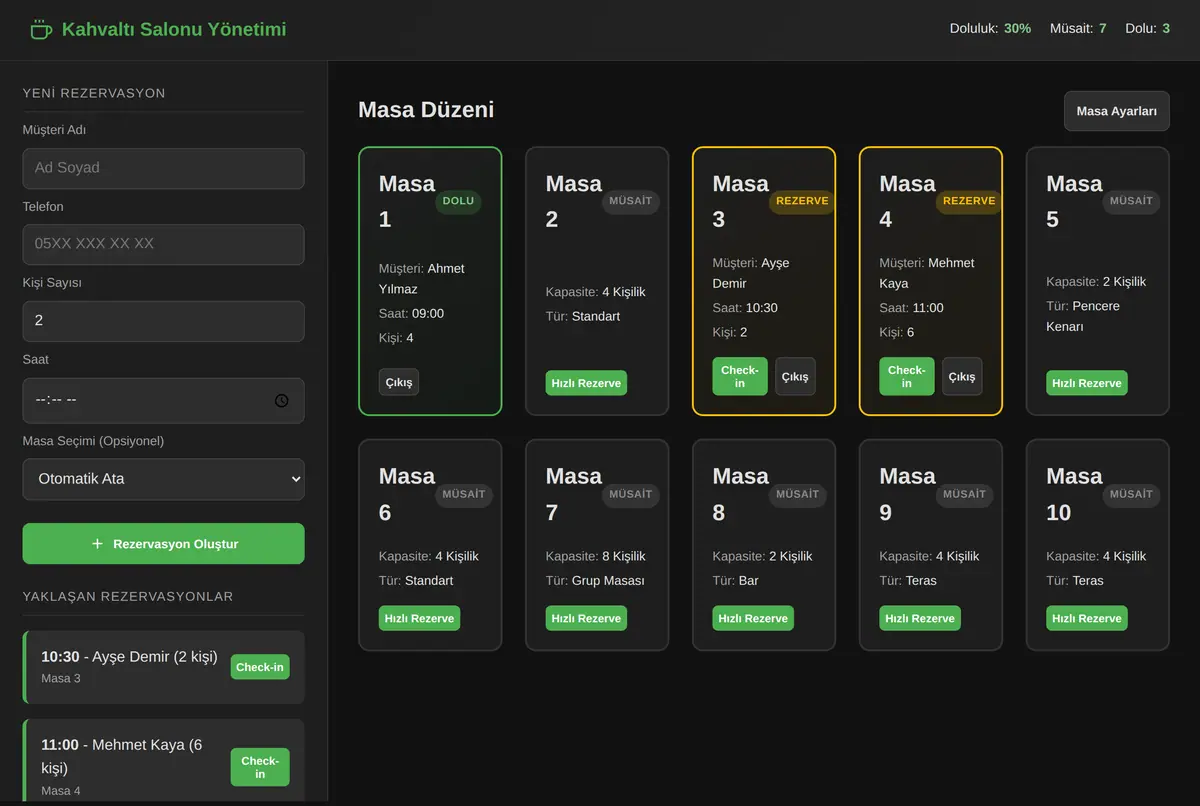Screen dimensions: 1200x806
Task: Open the Masa Seçimi dropdown
Action: point(164,479)
